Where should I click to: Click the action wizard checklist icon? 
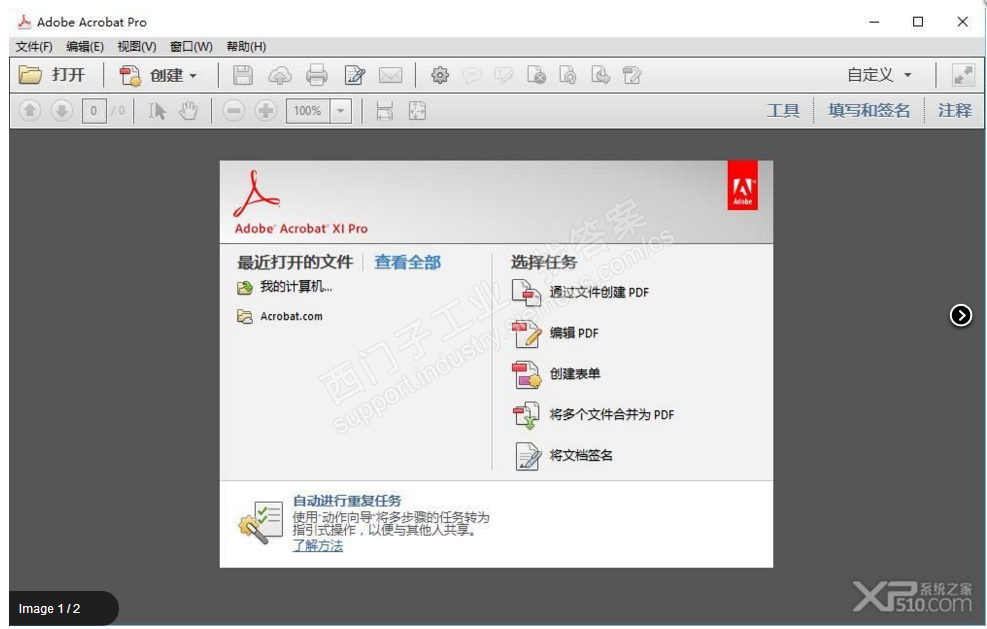pos(261,522)
